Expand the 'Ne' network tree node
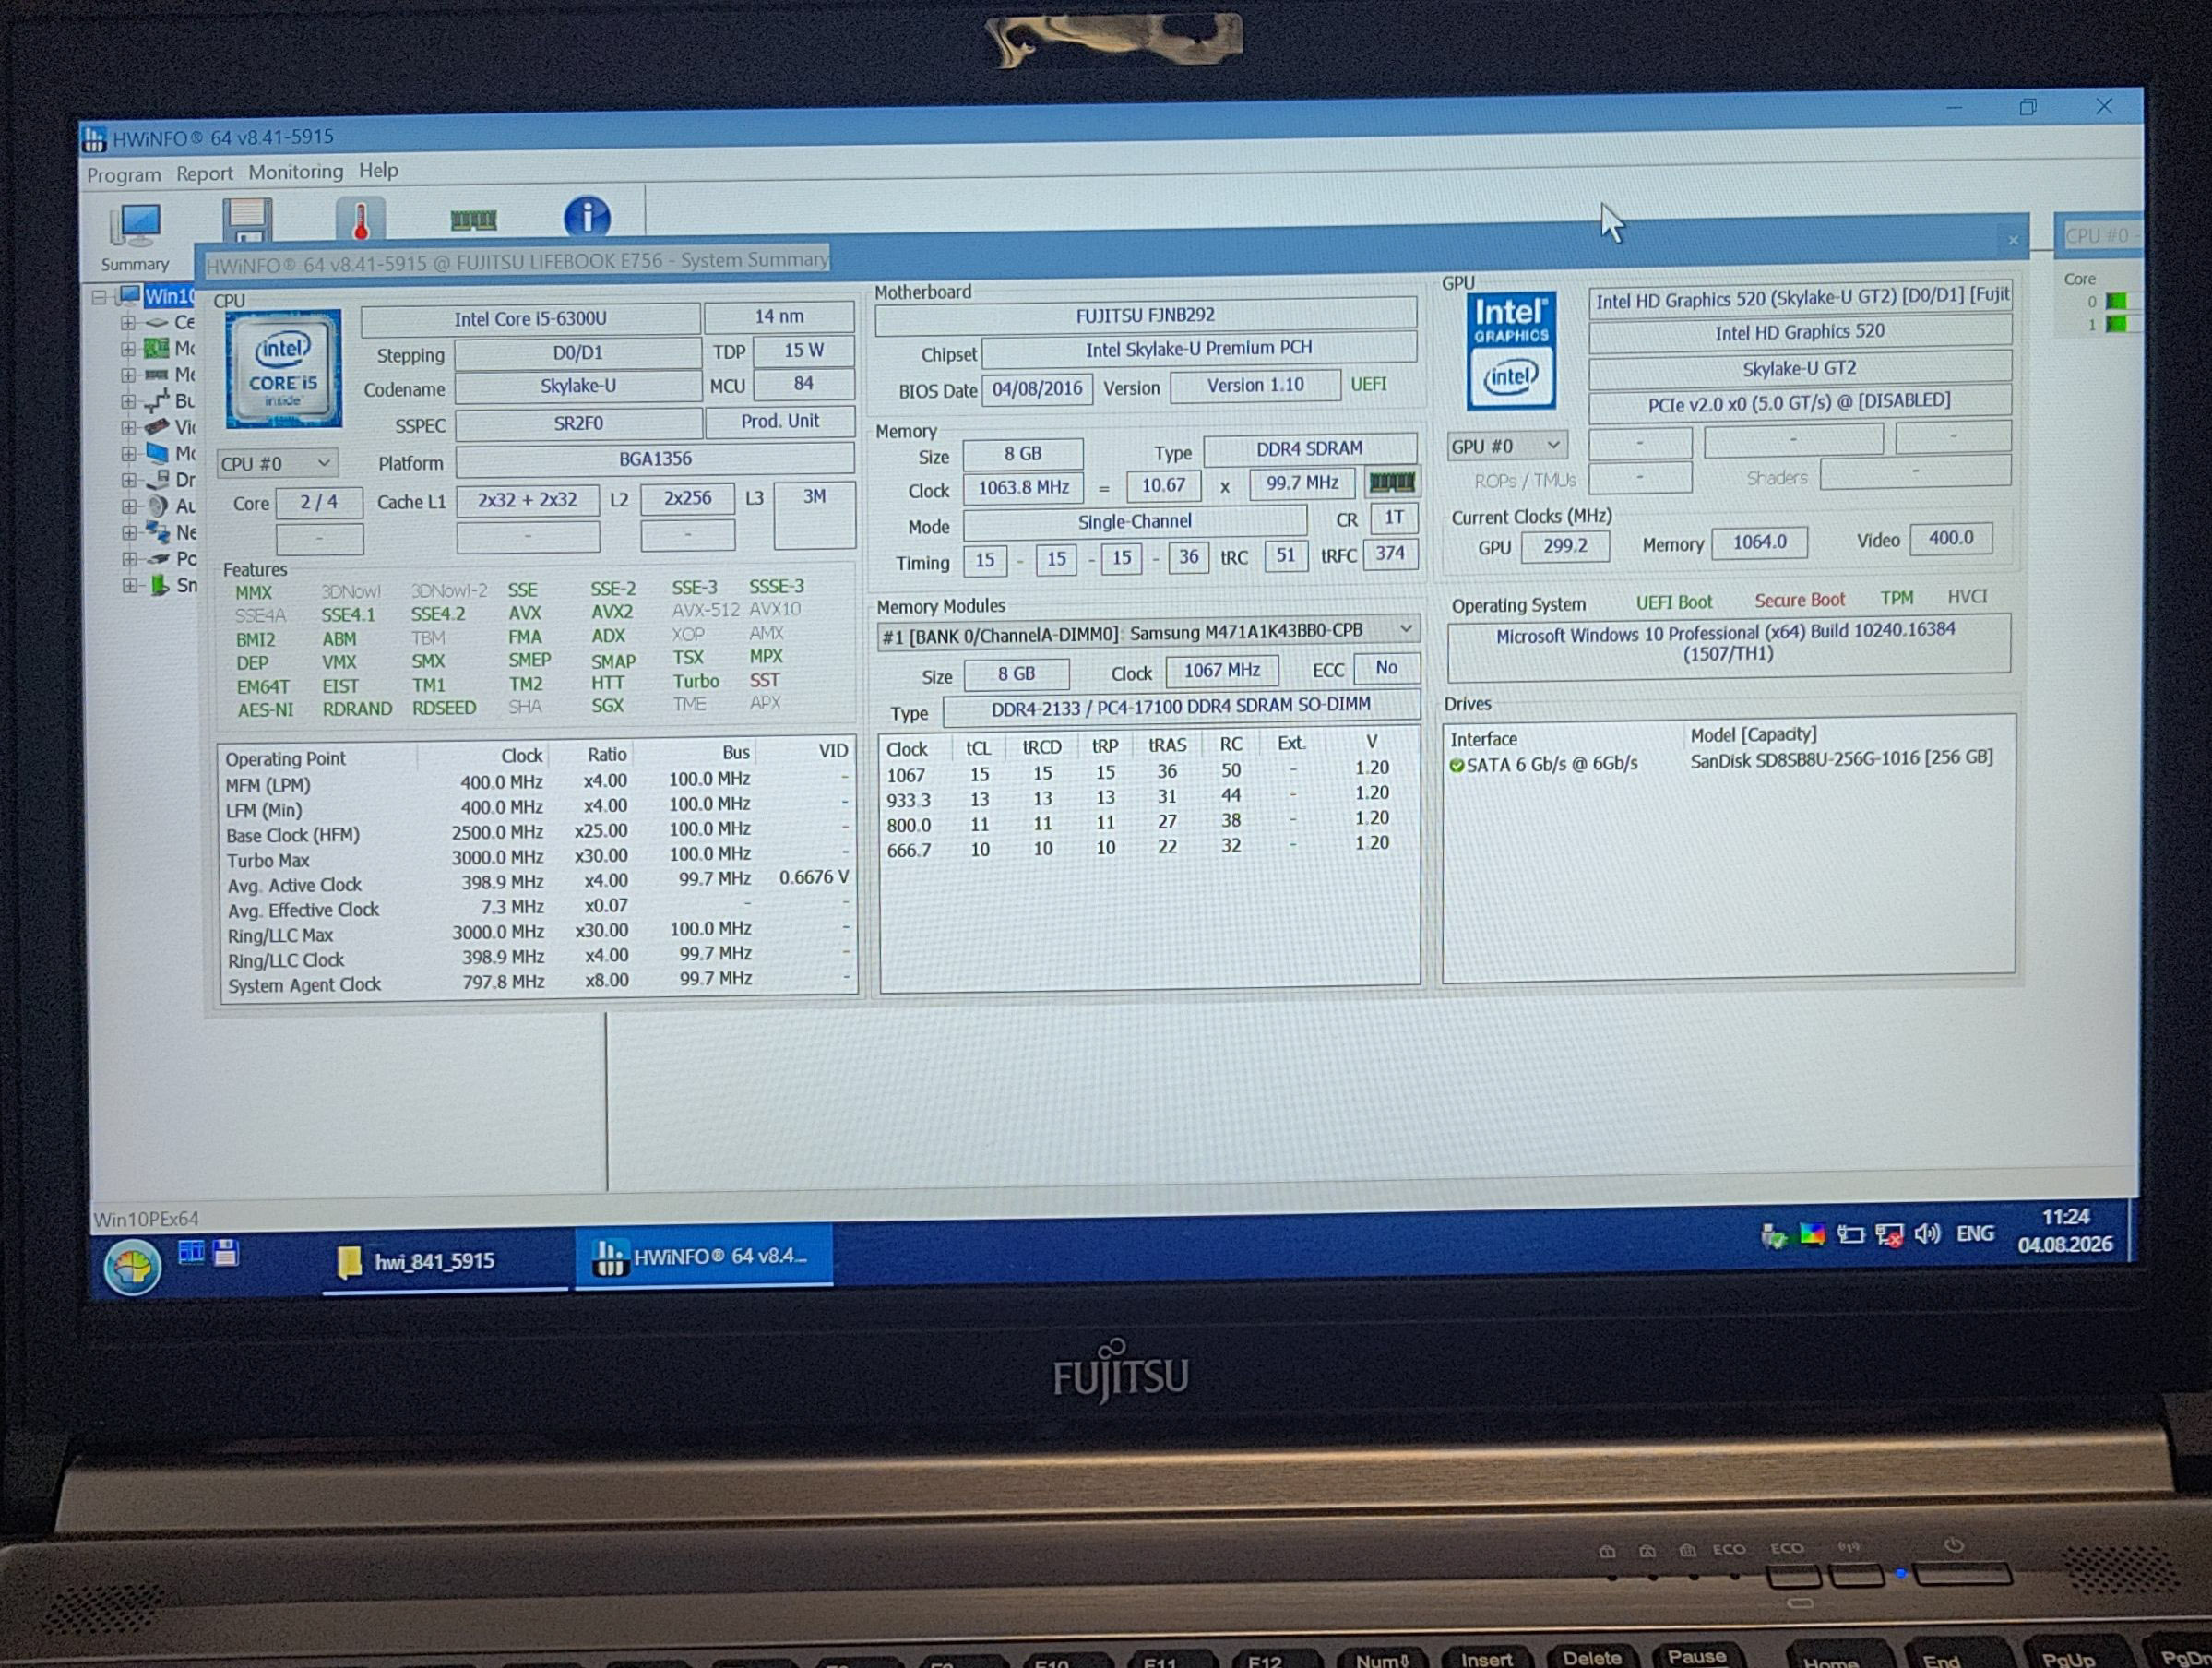The height and width of the screenshot is (1668, 2212). [x=128, y=533]
